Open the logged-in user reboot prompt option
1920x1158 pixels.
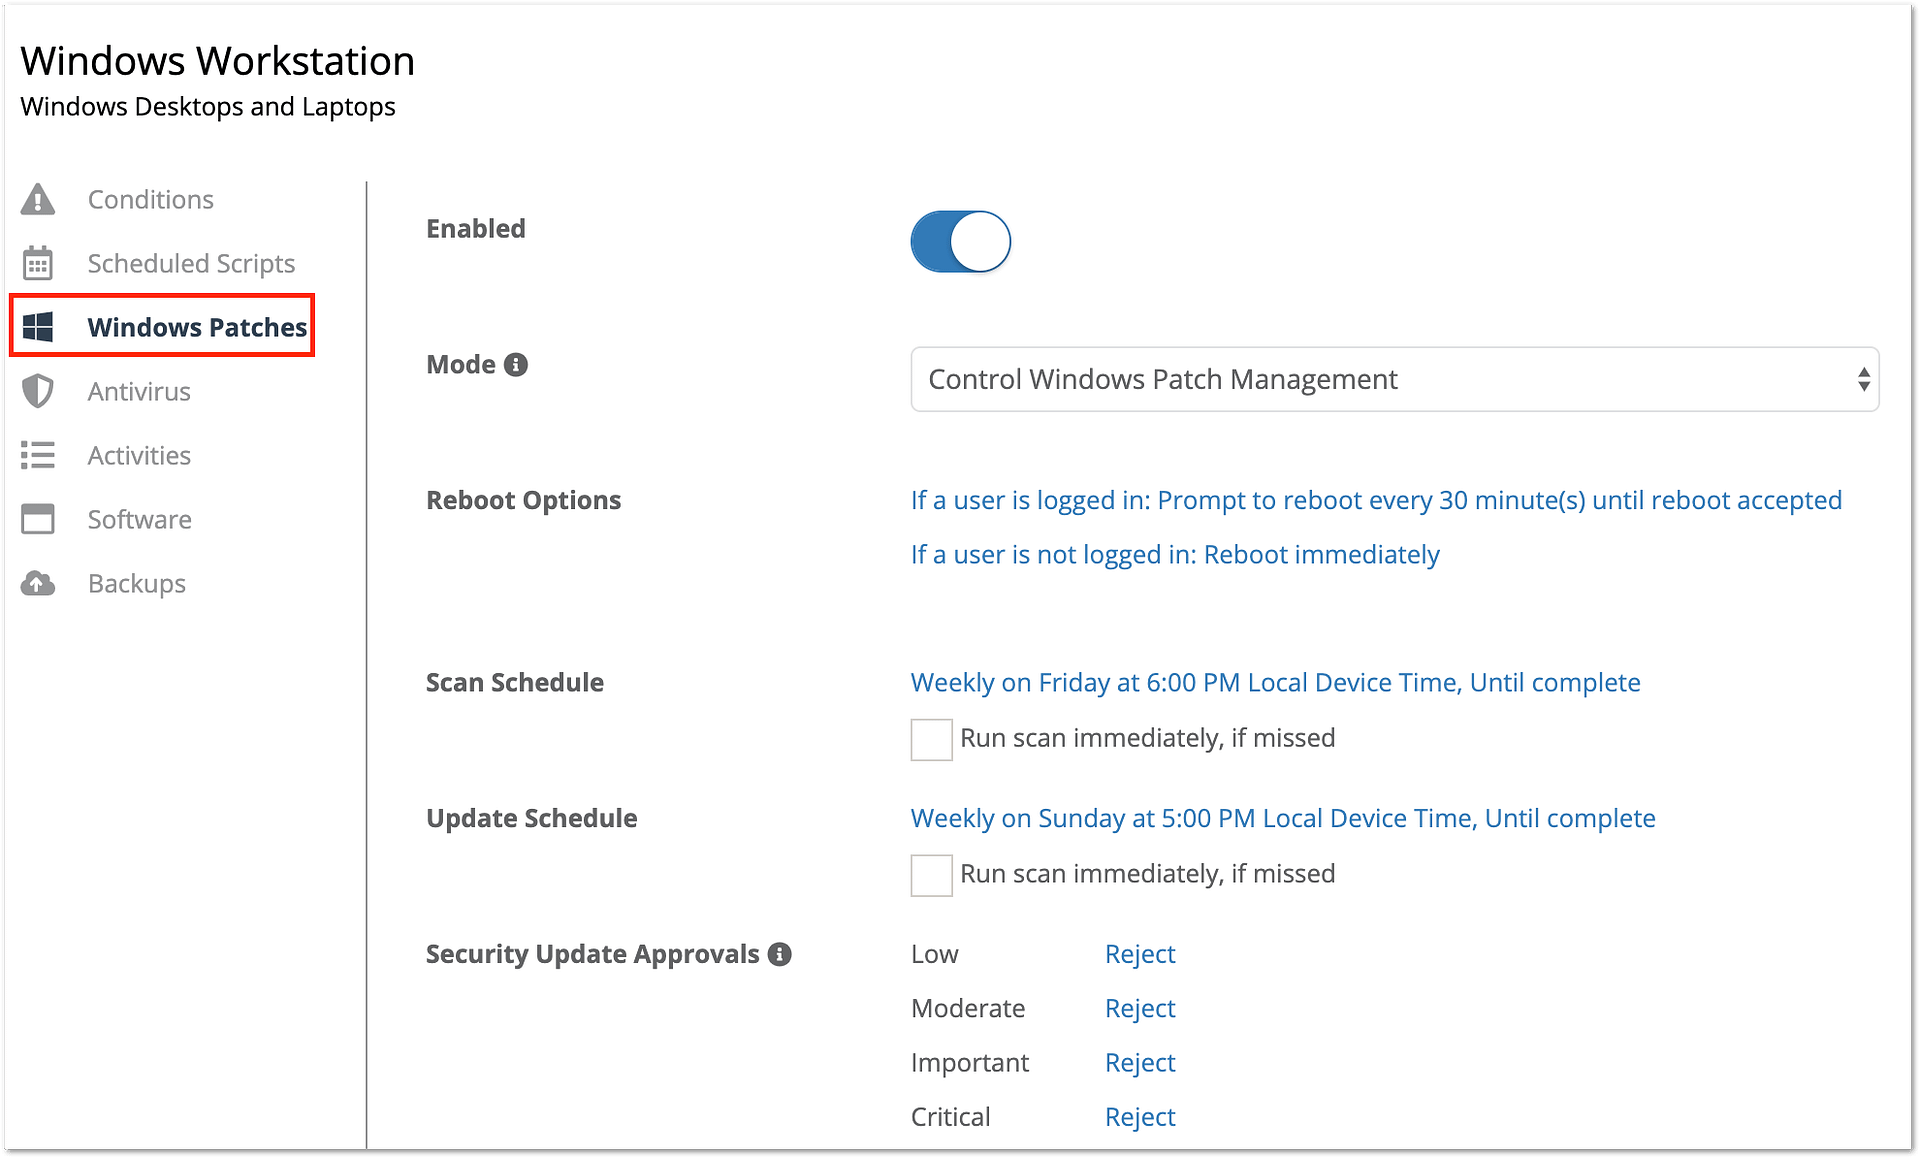tap(1375, 500)
